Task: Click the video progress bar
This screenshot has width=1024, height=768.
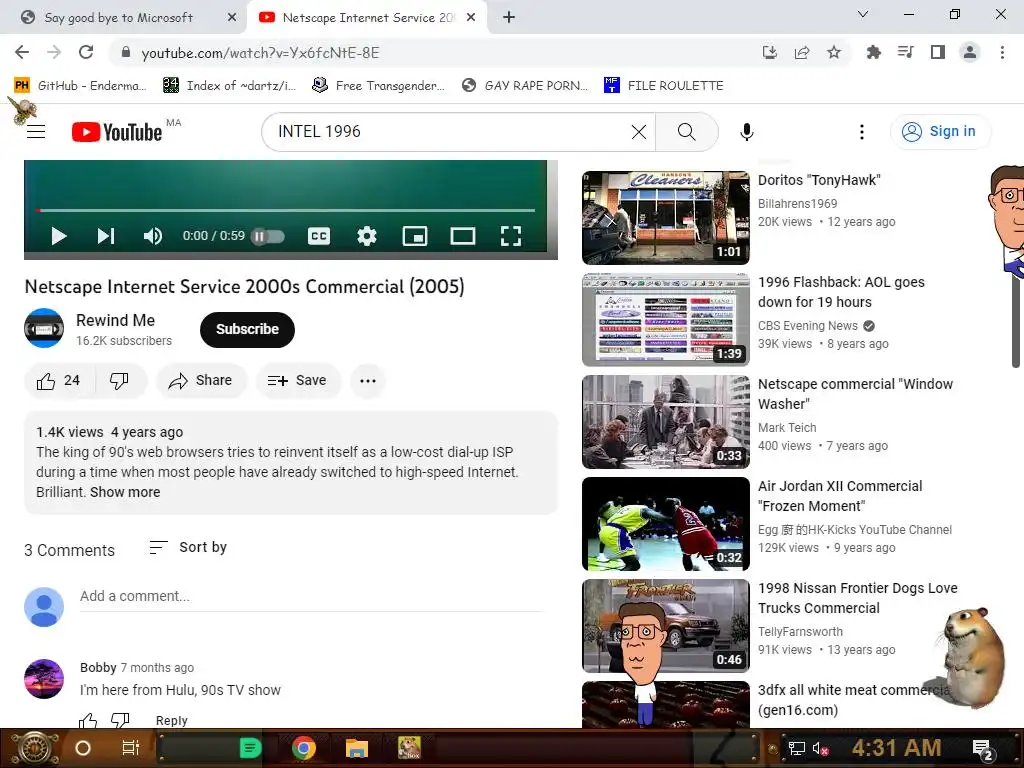Action: 285,210
